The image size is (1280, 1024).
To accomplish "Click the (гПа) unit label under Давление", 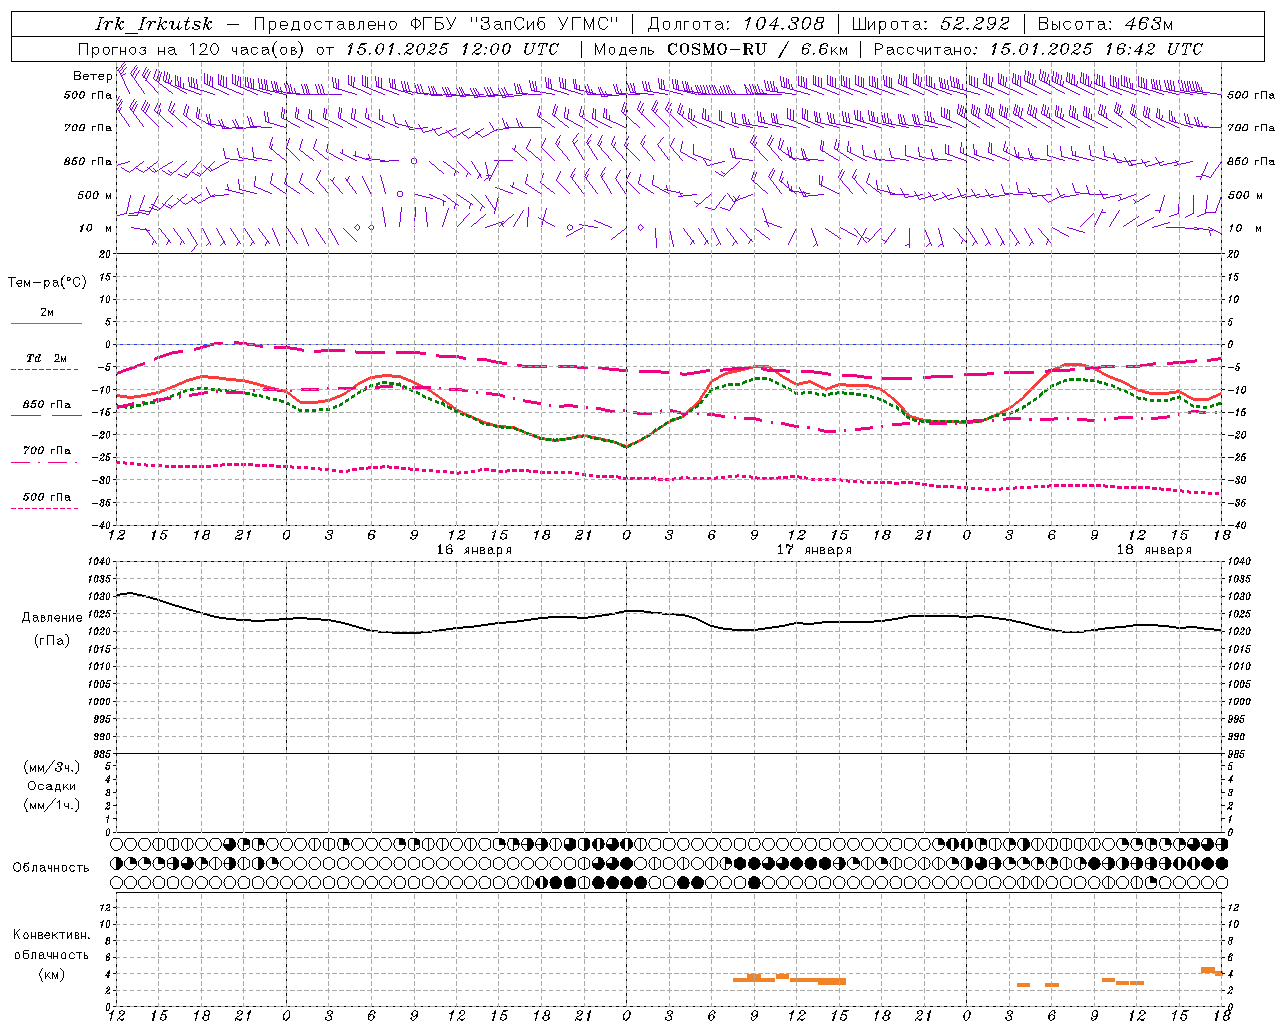I will click(50, 640).
